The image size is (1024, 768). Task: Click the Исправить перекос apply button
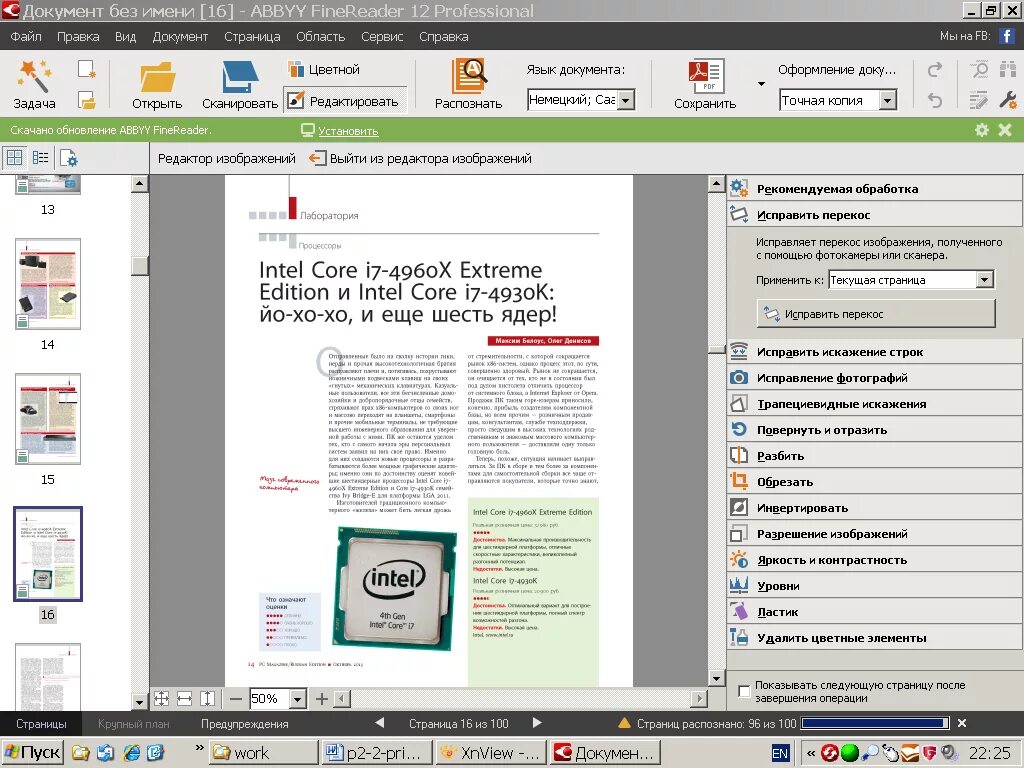(x=876, y=314)
